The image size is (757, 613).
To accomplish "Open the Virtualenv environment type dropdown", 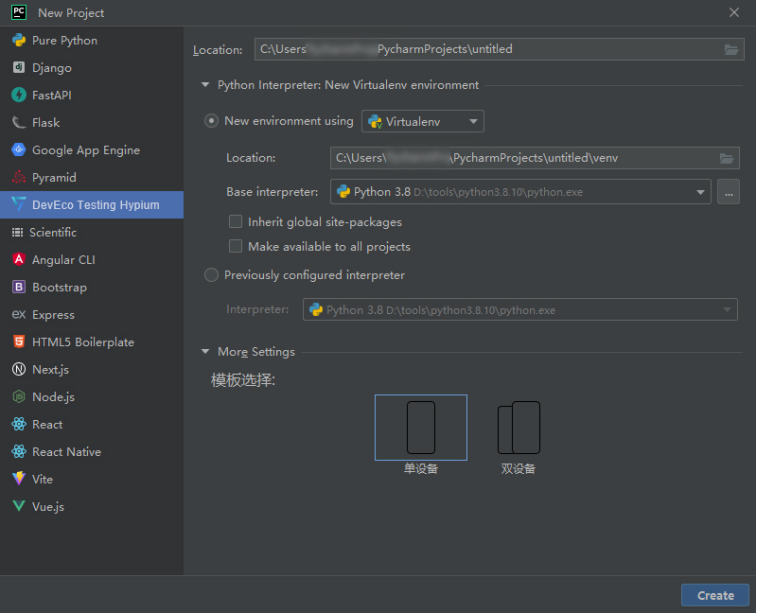I will (422, 121).
